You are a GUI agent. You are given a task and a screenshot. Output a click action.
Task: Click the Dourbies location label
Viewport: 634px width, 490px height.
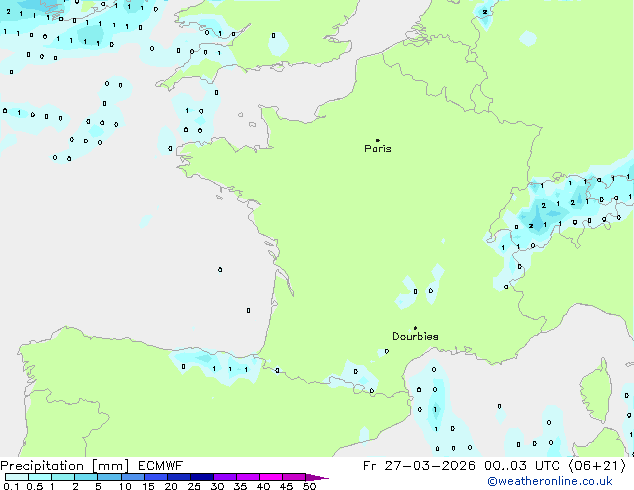tap(415, 336)
